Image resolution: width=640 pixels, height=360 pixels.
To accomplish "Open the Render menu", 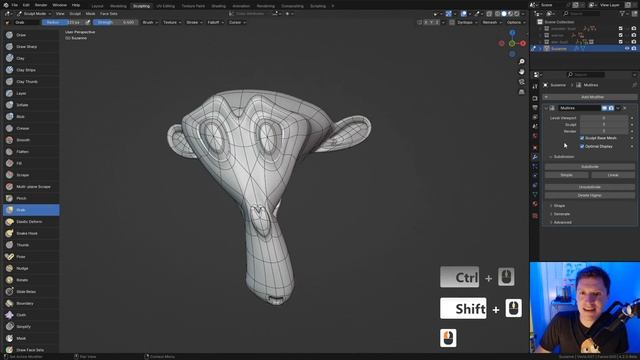I will 41,5.
